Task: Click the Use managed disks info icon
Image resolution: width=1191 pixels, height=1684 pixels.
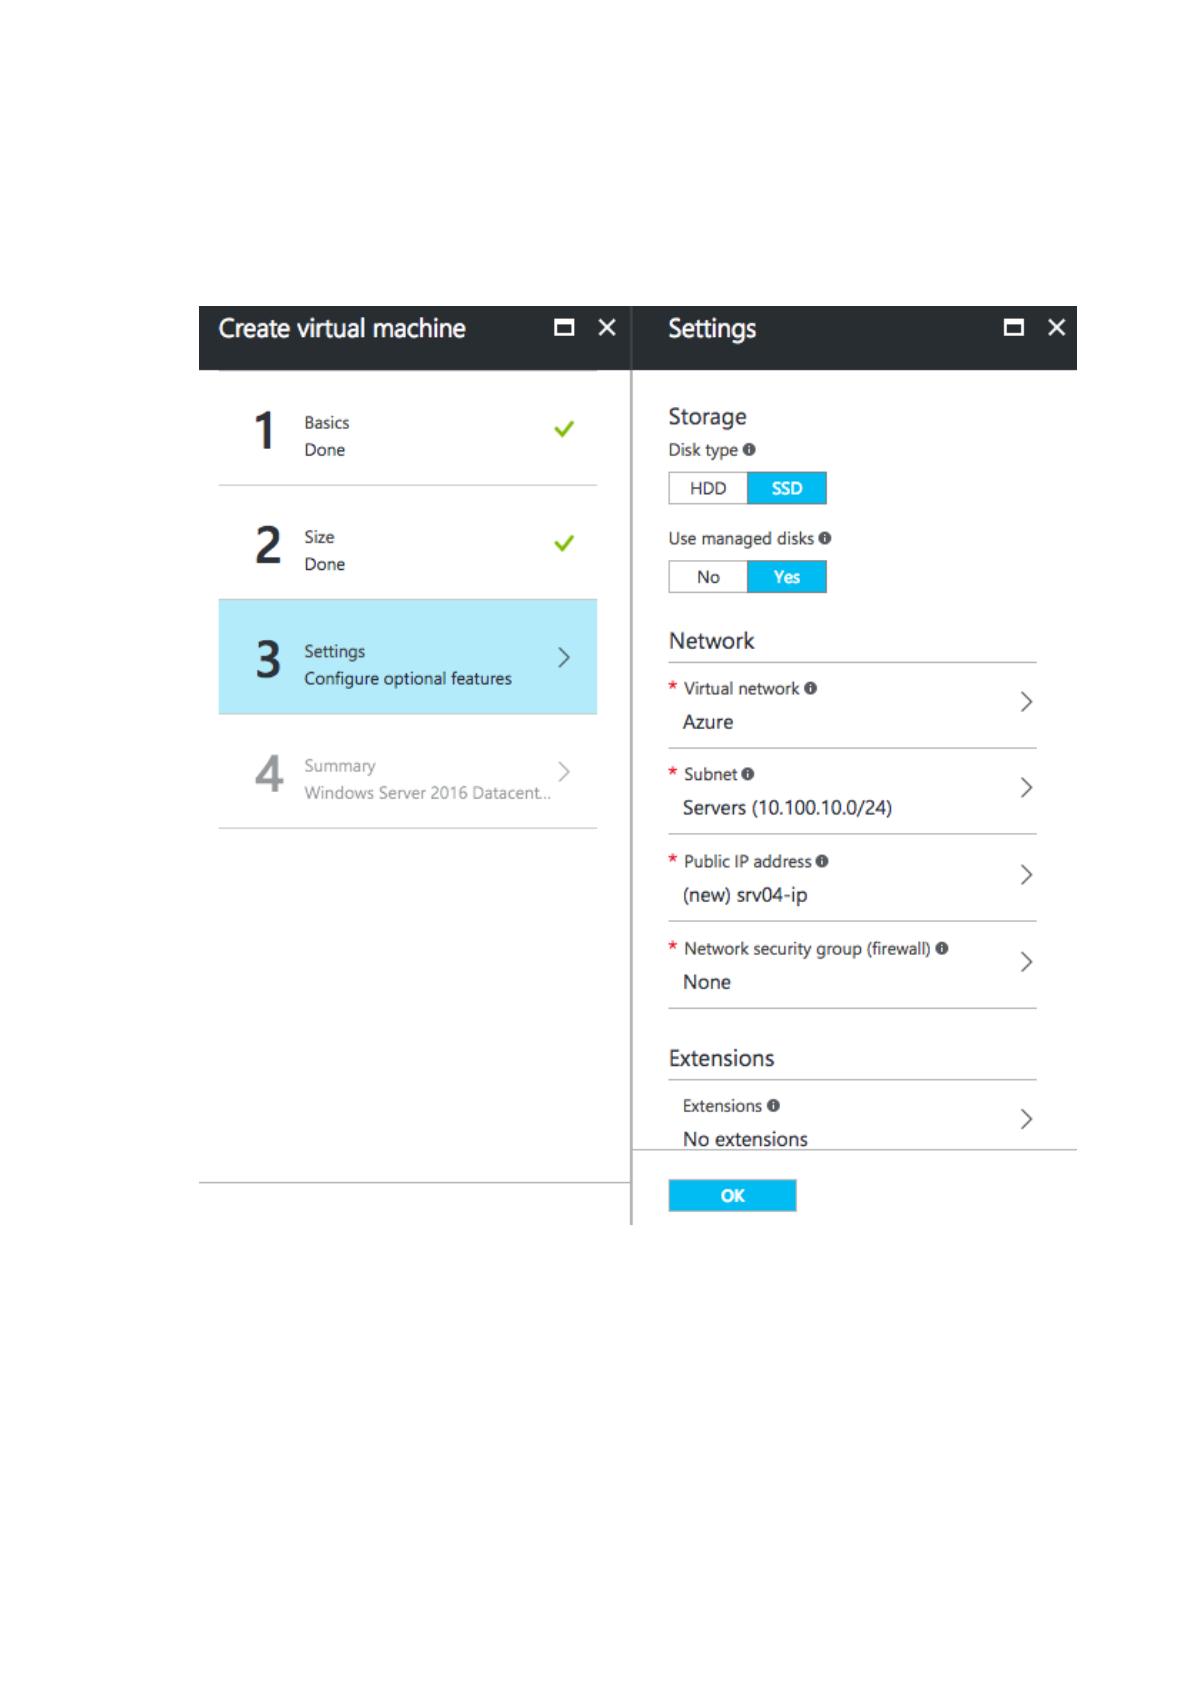Action: (x=824, y=538)
